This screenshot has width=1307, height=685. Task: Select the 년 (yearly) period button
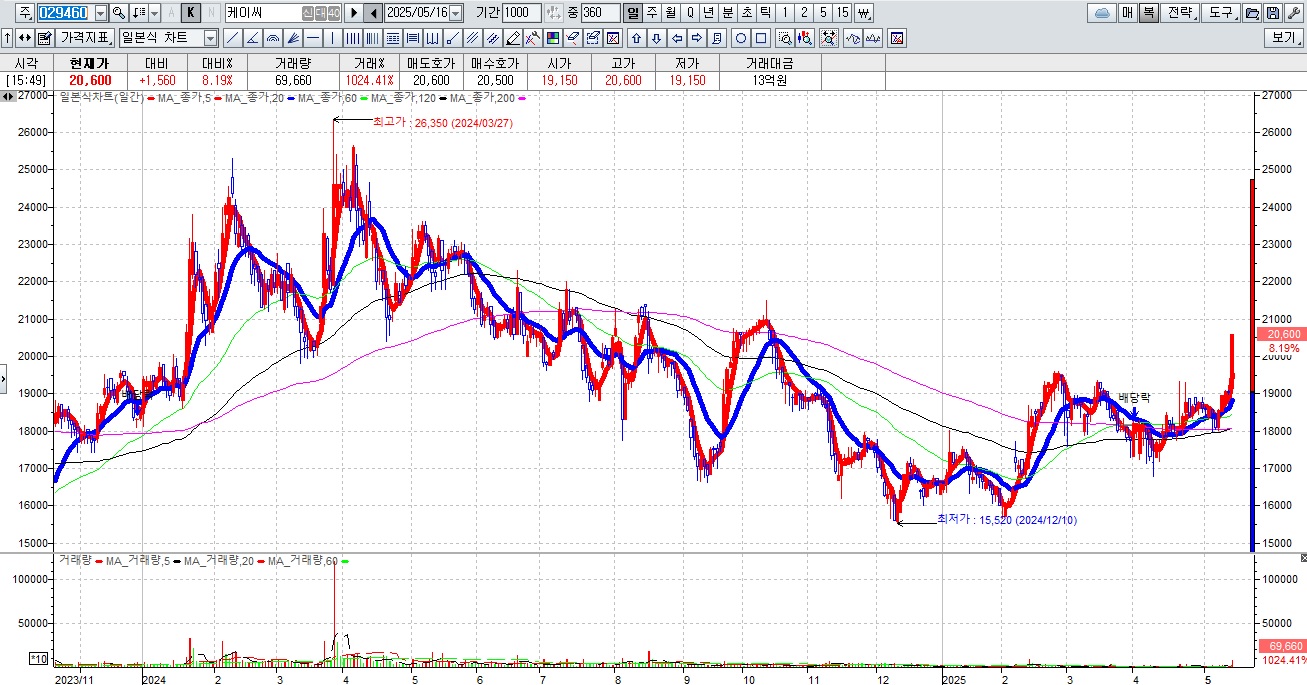pyautogui.click(x=708, y=13)
